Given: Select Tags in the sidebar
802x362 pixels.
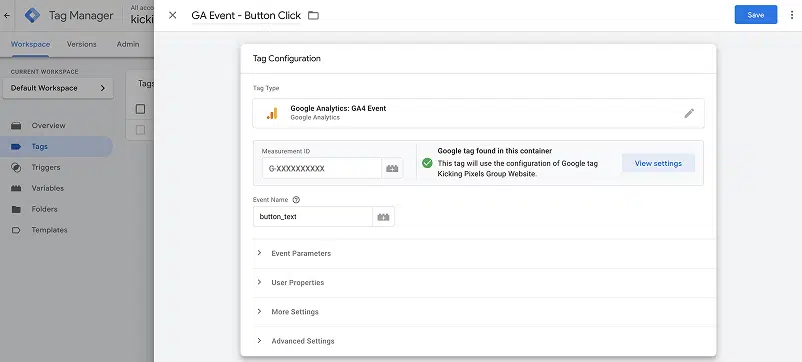Looking at the screenshot, I should pyautogui.click(x=57, y=146).
